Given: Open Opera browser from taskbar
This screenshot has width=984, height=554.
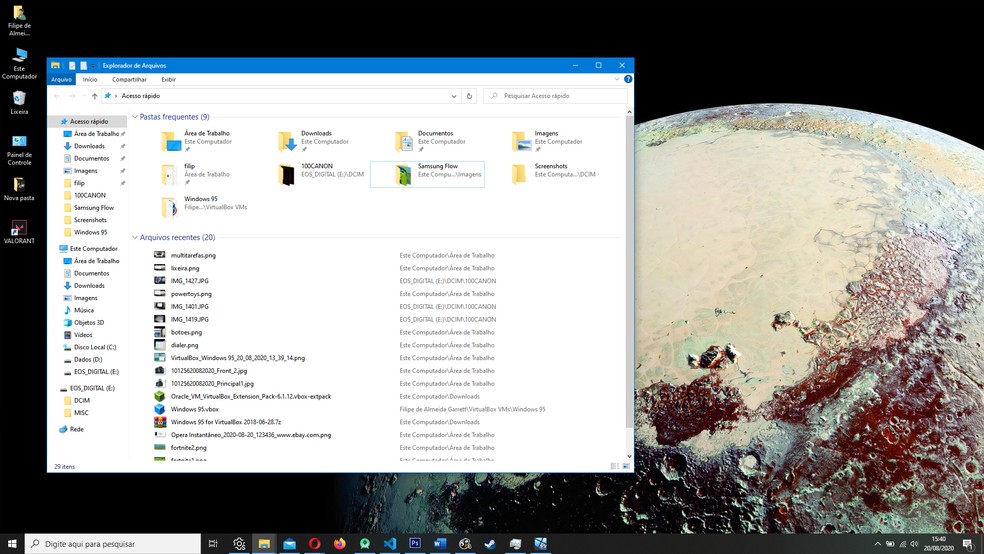Looking at the screenshot, I should tap(314, 543).
